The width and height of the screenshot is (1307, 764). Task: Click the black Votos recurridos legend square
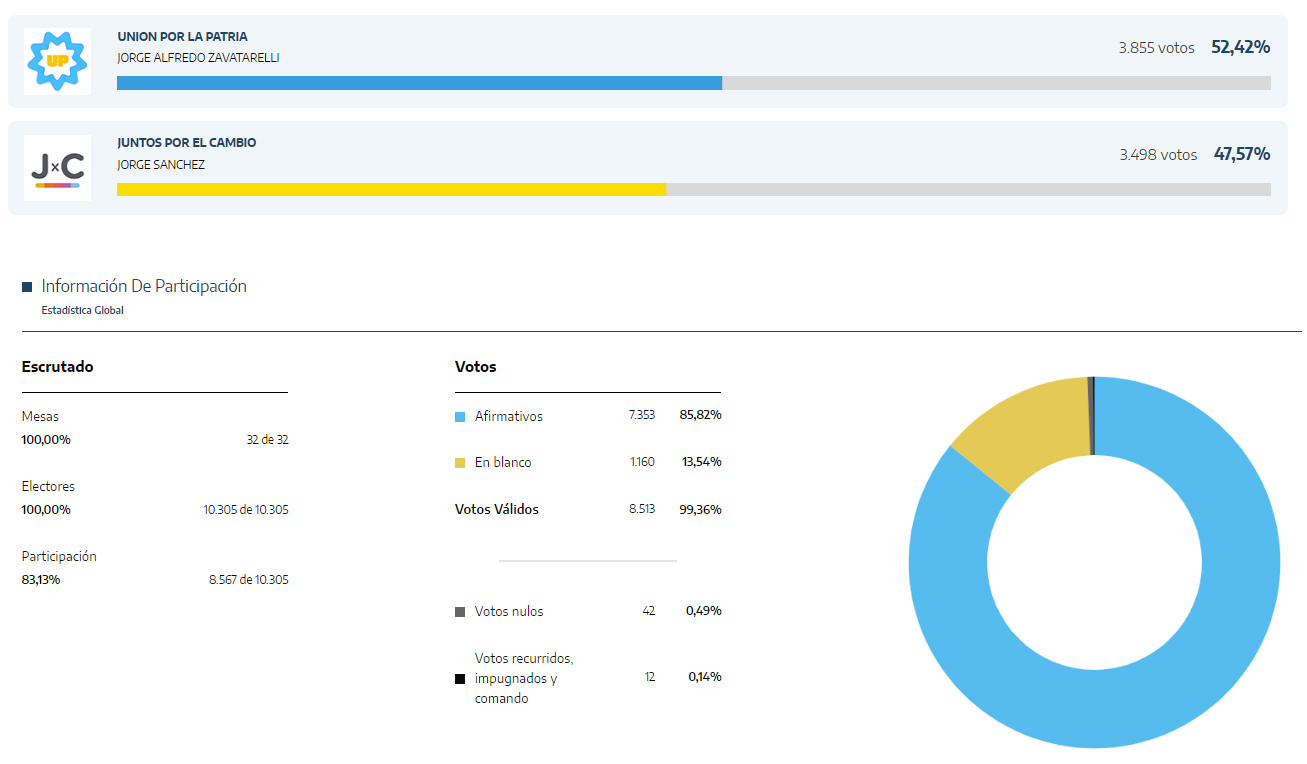(x=460, y=679)
